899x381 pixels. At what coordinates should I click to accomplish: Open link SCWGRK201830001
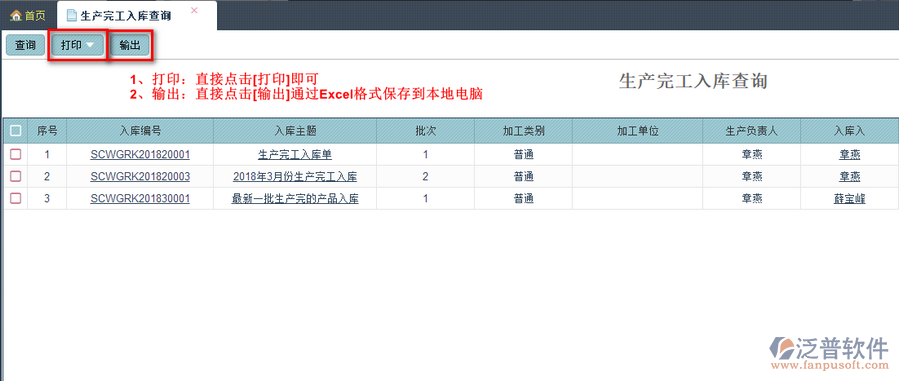coord(140,199)
